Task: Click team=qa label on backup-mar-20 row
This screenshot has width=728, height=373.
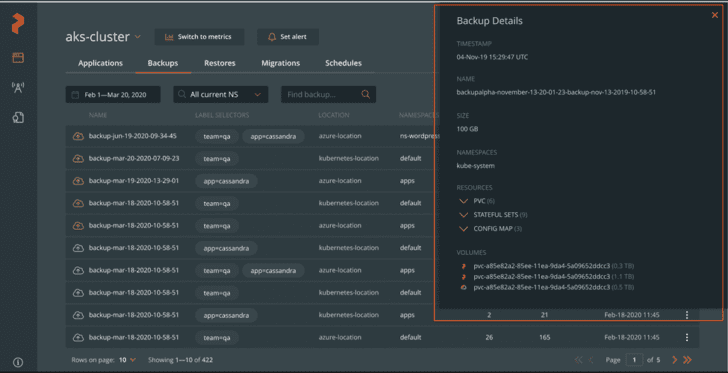Action: pyautogui.click(x=217, y=158)
